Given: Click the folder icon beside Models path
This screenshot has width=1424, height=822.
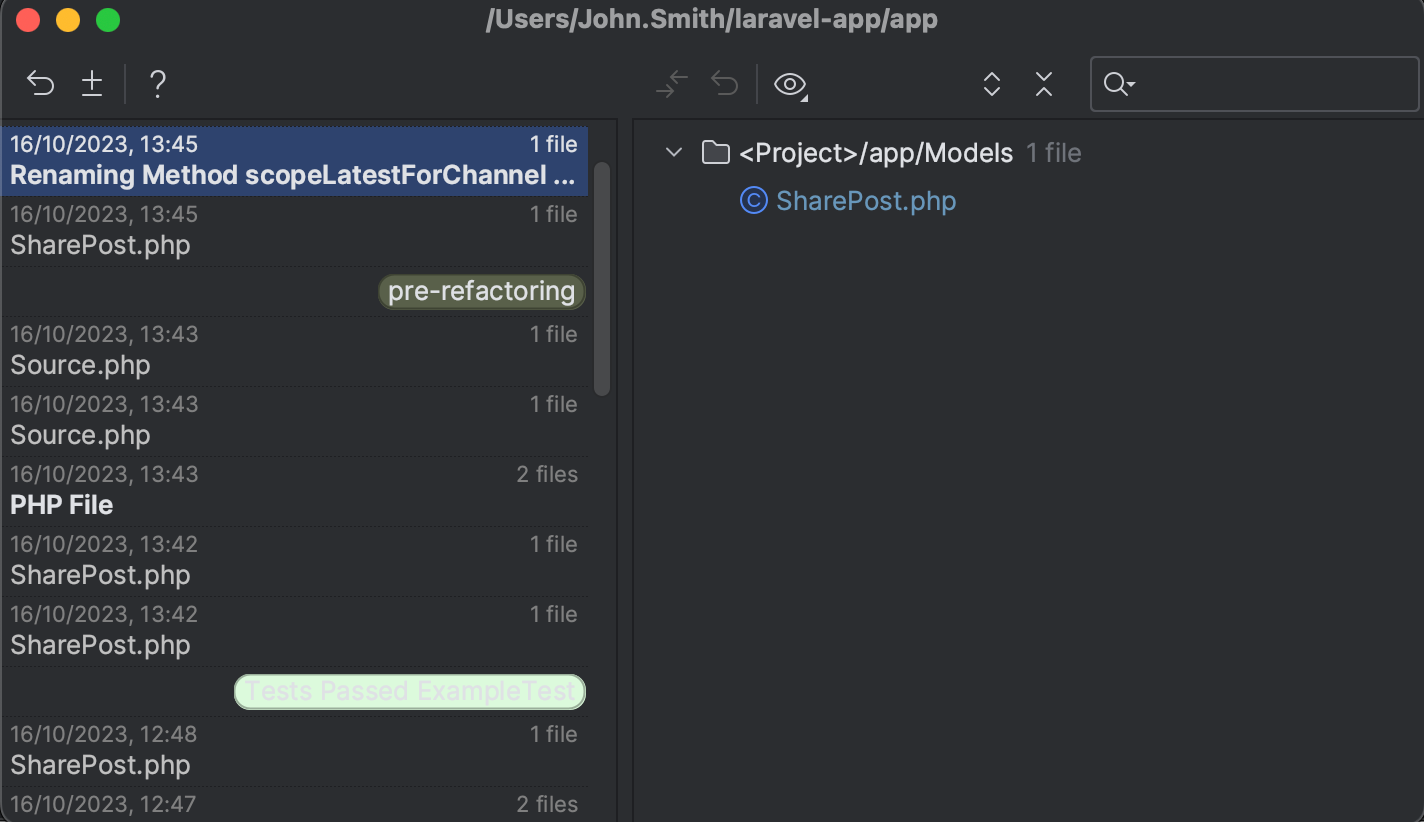Looking at the screenshot, I should click(714, 152).
